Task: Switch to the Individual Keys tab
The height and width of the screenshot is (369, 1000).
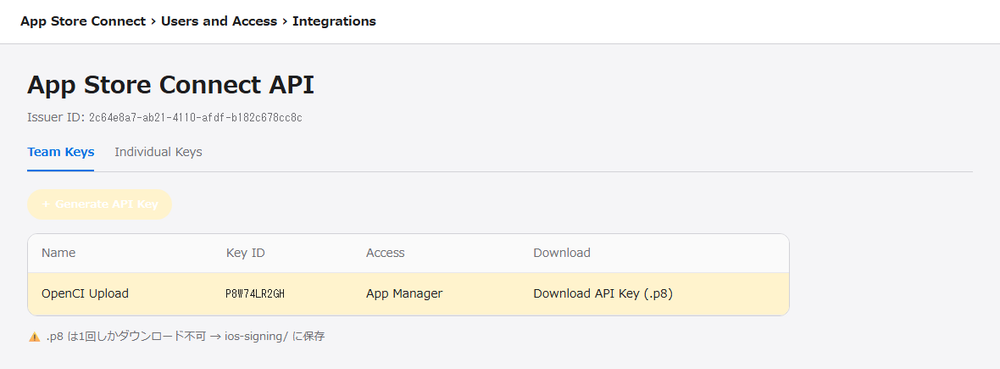Action: coord(158,152)
